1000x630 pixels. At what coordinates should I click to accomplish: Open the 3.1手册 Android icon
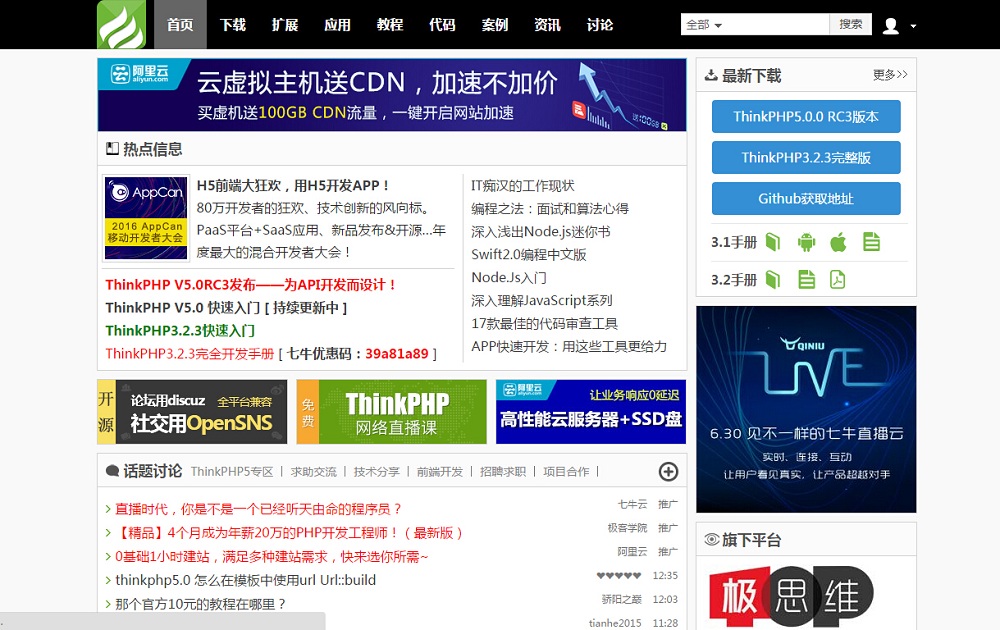click(x=806, y=242)
